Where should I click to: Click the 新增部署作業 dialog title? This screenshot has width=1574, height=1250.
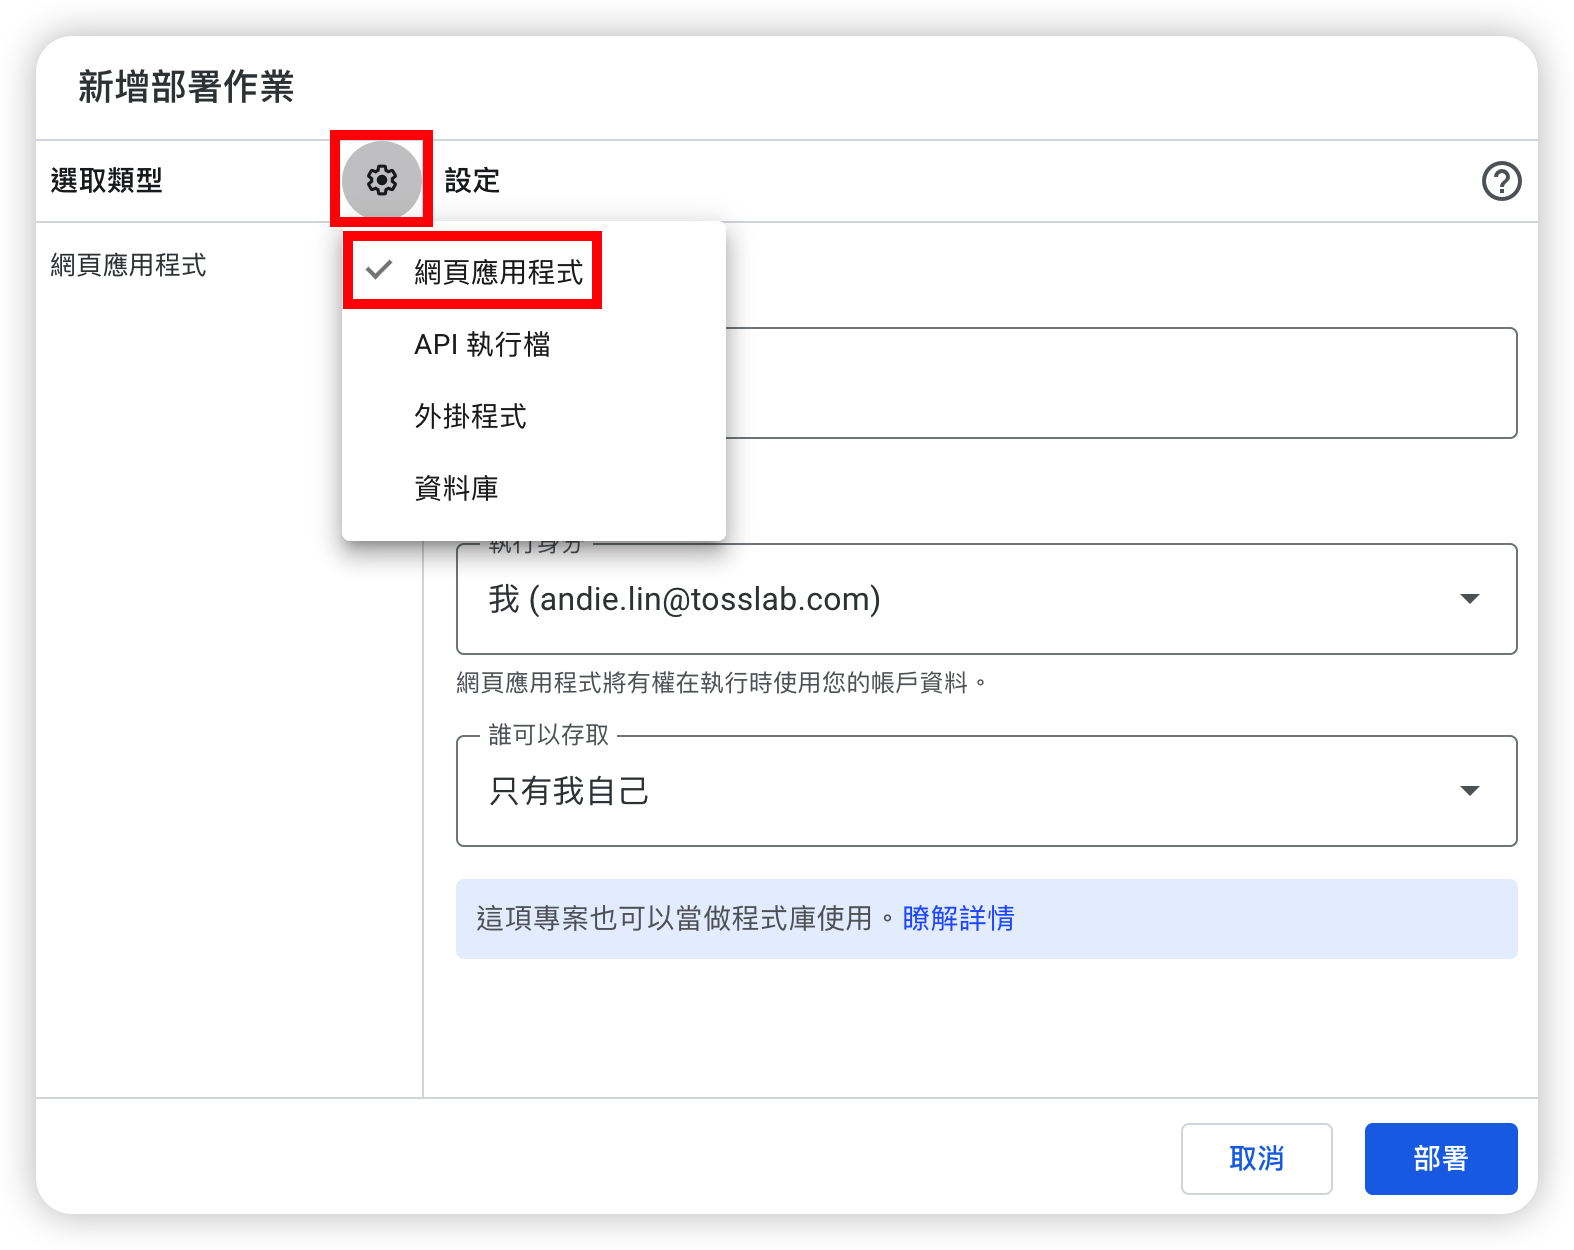[186, 87]
